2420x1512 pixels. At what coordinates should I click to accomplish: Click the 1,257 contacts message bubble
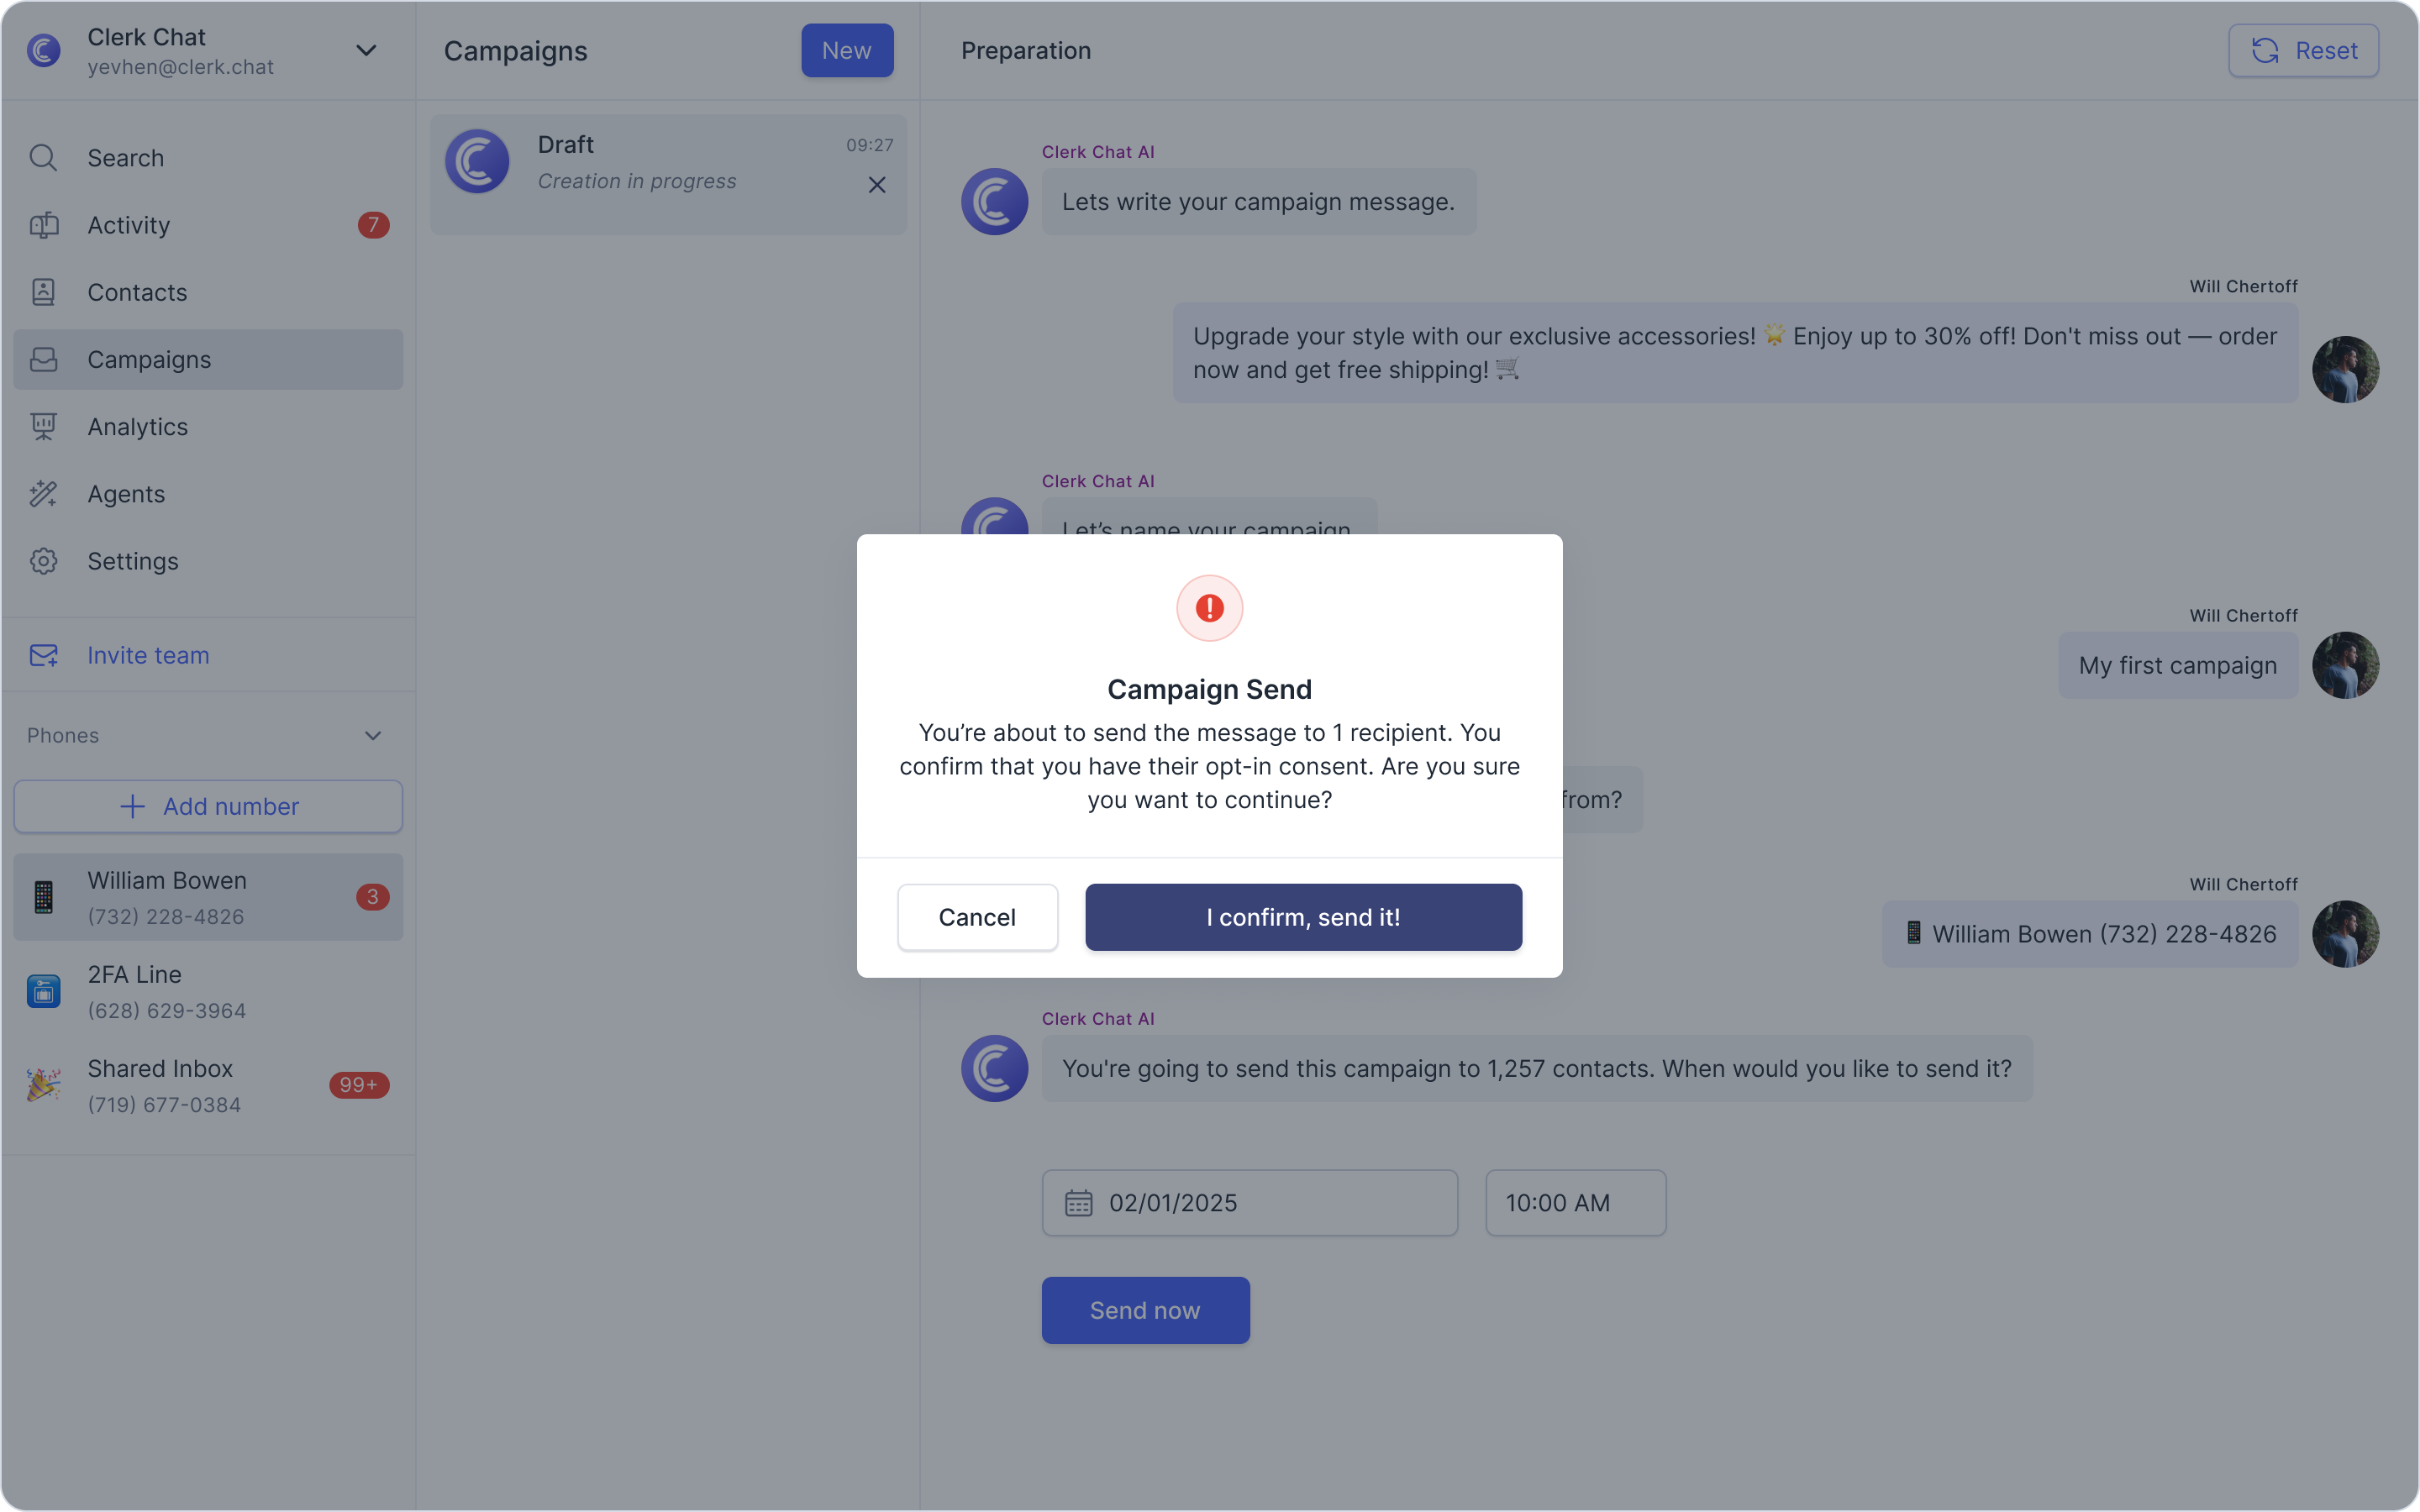(x=1536, y=1068)
